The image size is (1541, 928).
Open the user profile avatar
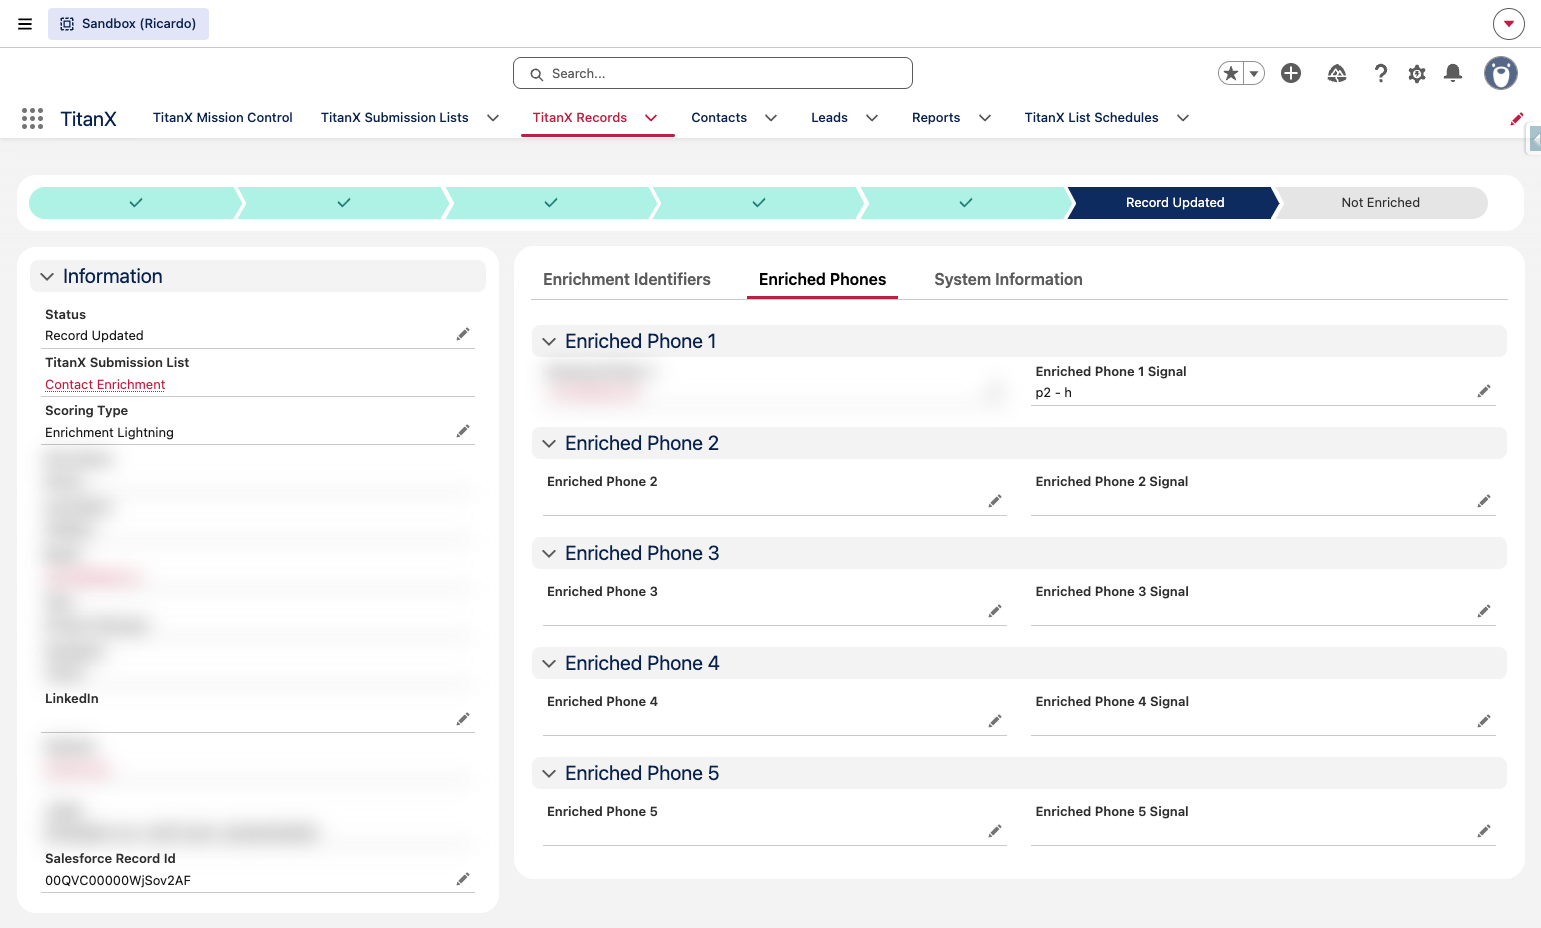(x=1501, y=73)
